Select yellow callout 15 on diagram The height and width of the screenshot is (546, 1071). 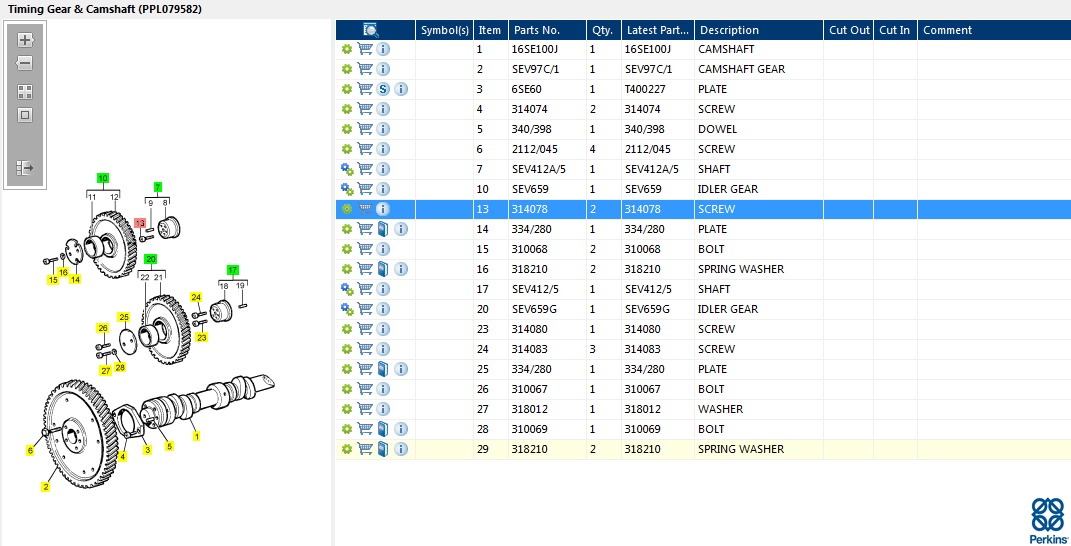[53, 279]
